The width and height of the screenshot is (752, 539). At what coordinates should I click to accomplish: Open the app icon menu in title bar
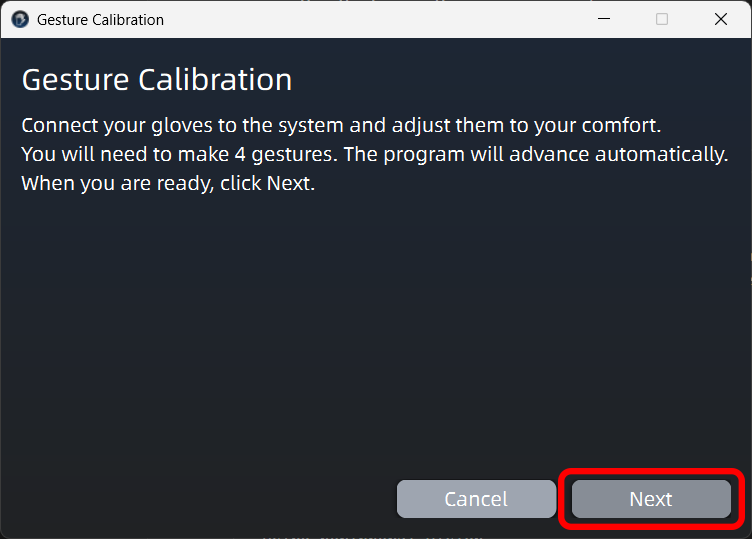(x=20, y=20)
